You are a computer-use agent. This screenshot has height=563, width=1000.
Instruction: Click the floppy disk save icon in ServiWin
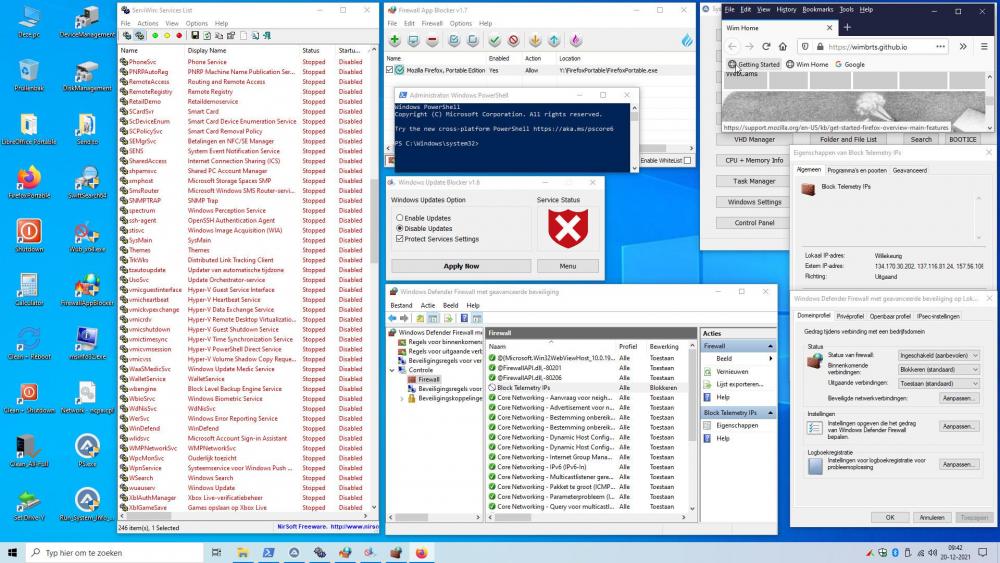(x=195, y=36)
